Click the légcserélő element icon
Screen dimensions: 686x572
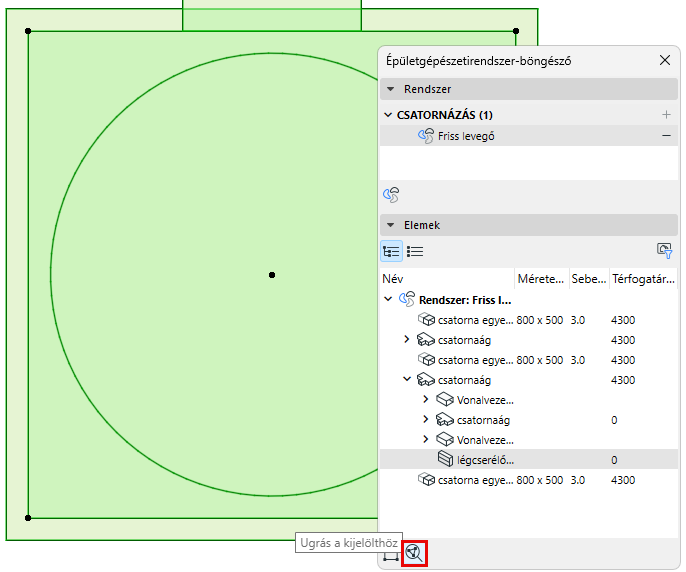point(445,459)
